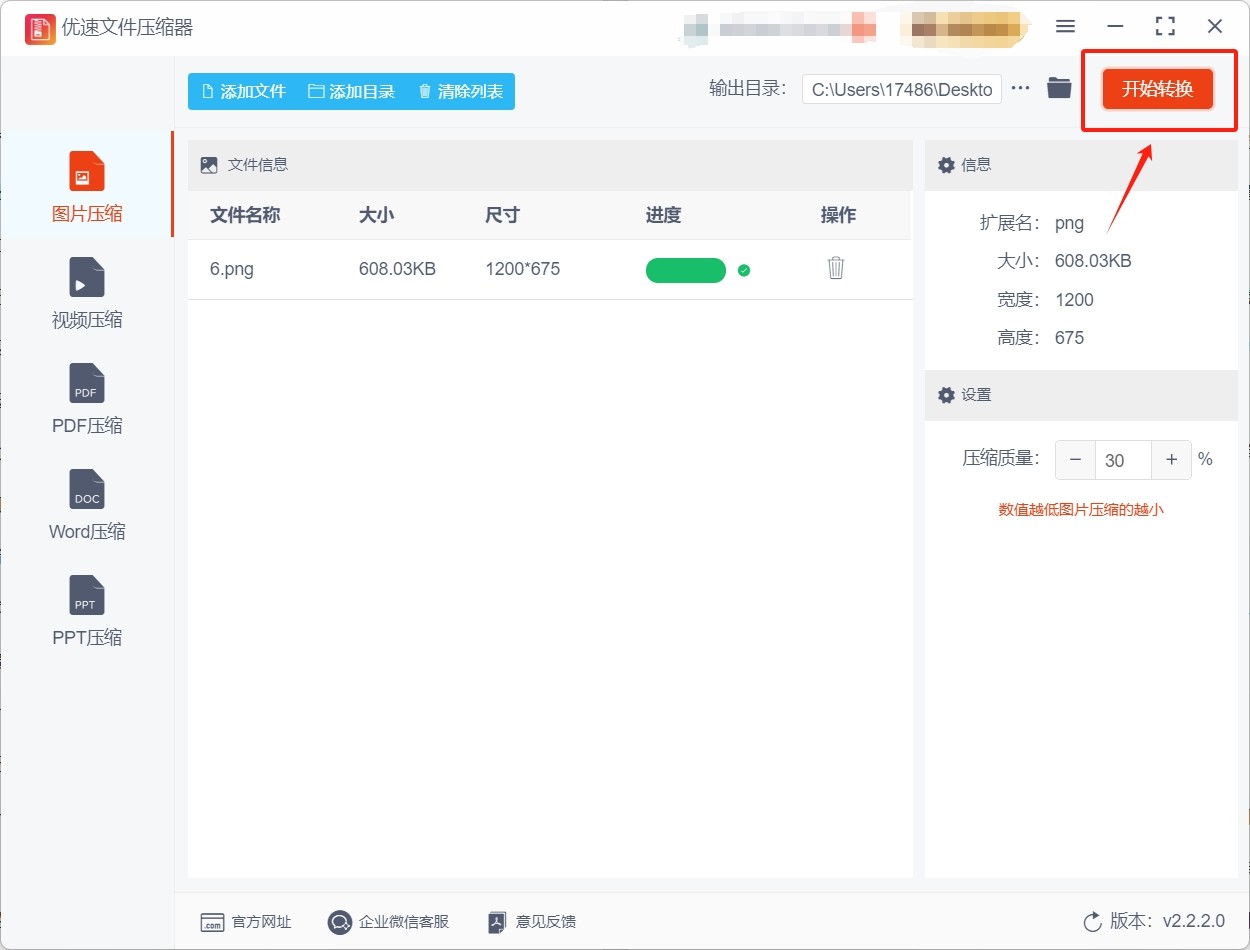Viewport: 1250px width, 950px height.
Task: Open output folder via the folder icon
Action: [1059, 88]
